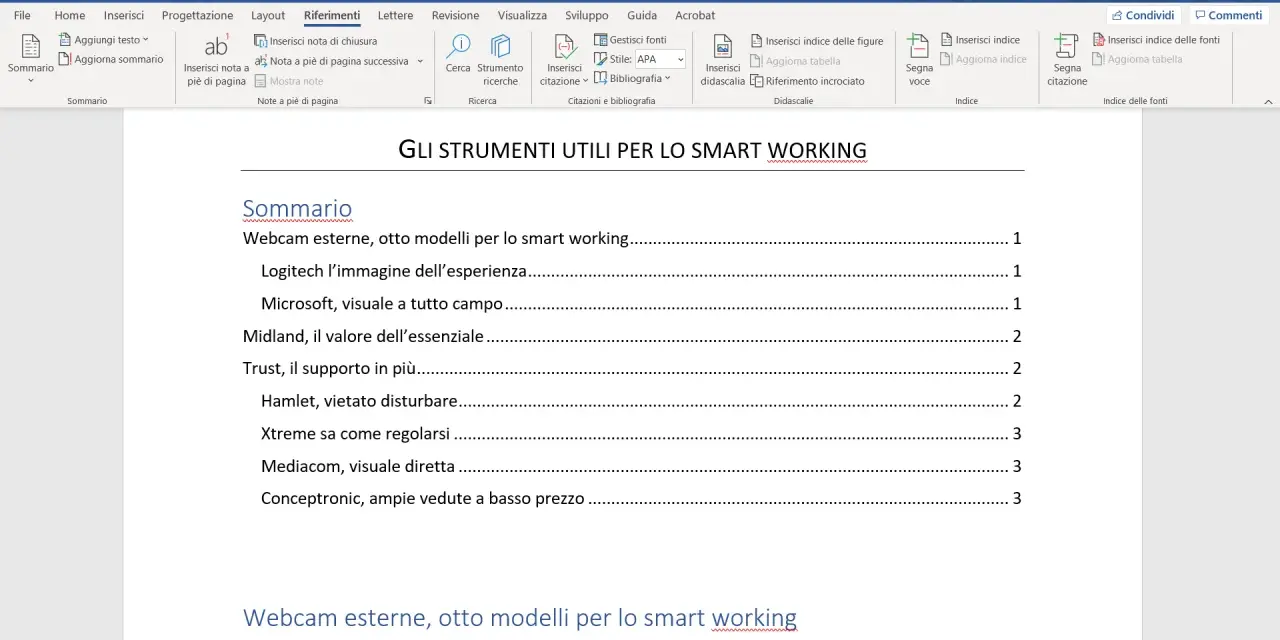The height and width of the screenshot is (640, 1280).
Task: Expand next footnote dropdown arrow
Action: coord(420,61)
